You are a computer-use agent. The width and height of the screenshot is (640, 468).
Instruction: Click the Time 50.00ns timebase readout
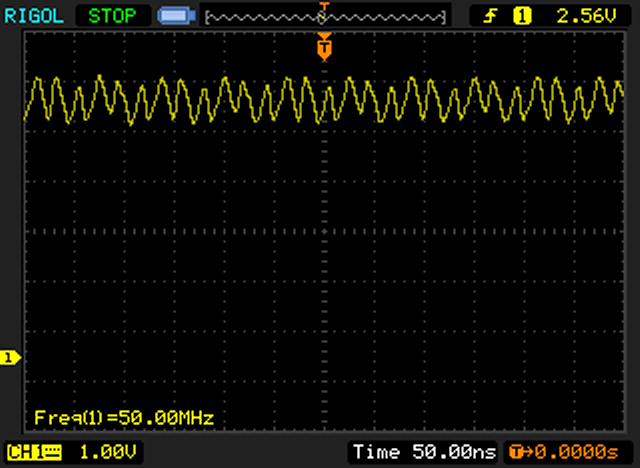pos(424,452)
